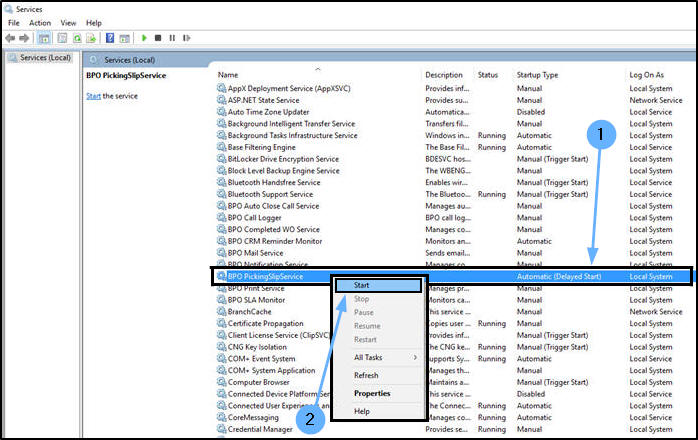Select COM+ System Application service

click(x=272, y=370)
